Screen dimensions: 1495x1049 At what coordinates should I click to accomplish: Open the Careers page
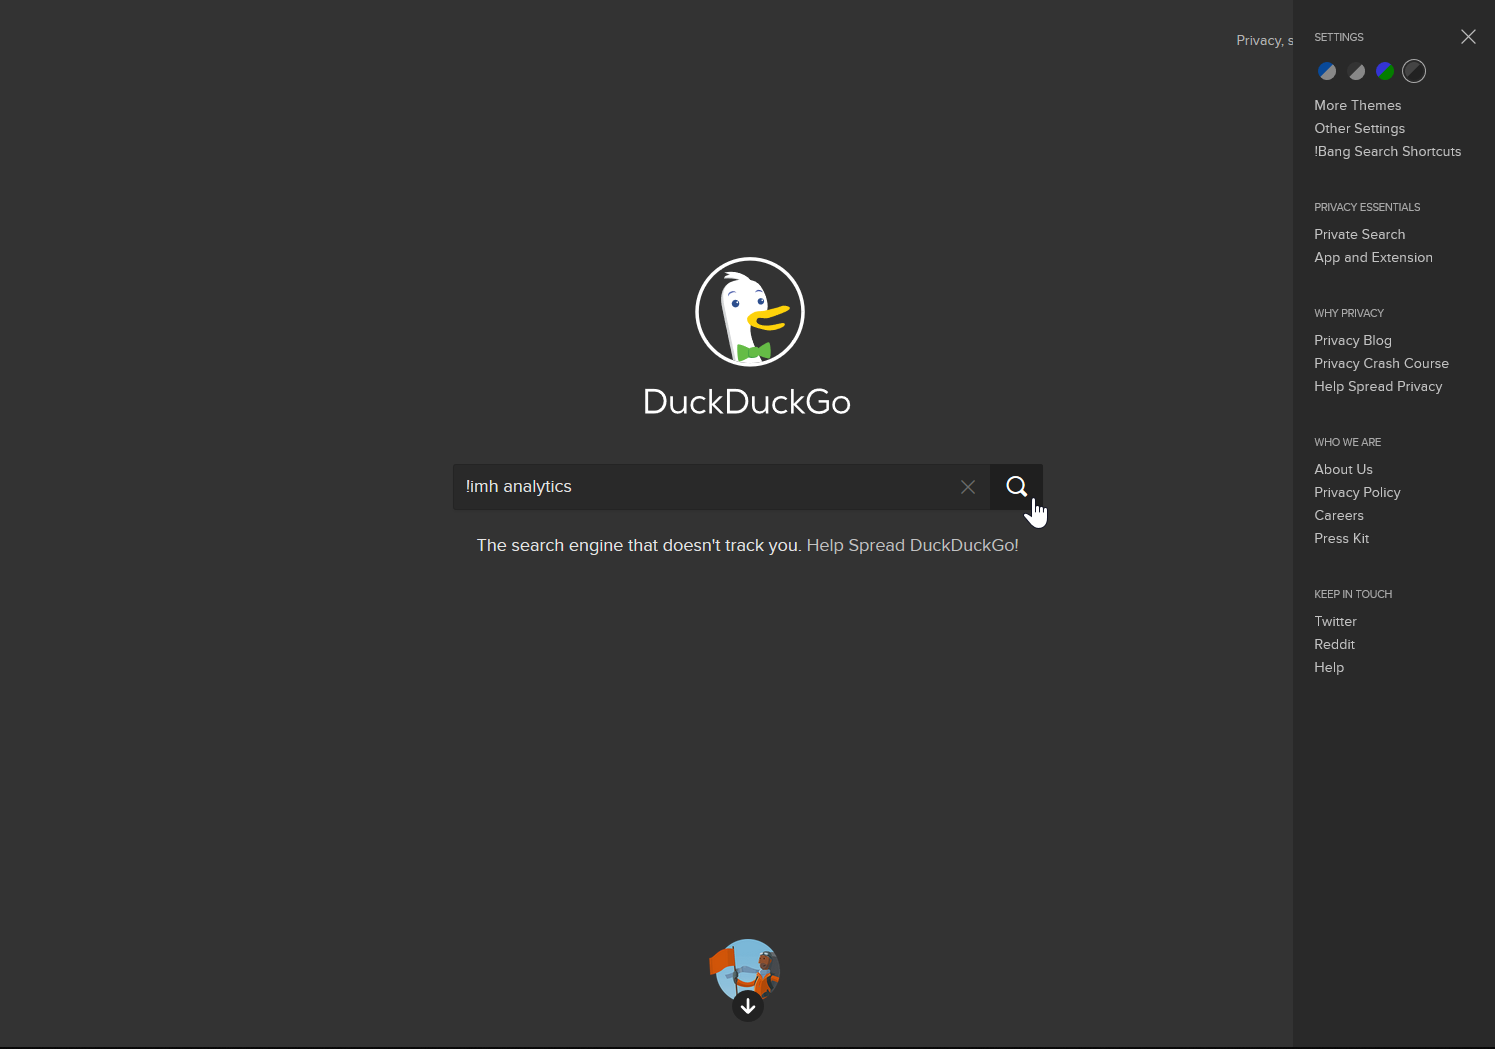click(x=1338, y=515)
